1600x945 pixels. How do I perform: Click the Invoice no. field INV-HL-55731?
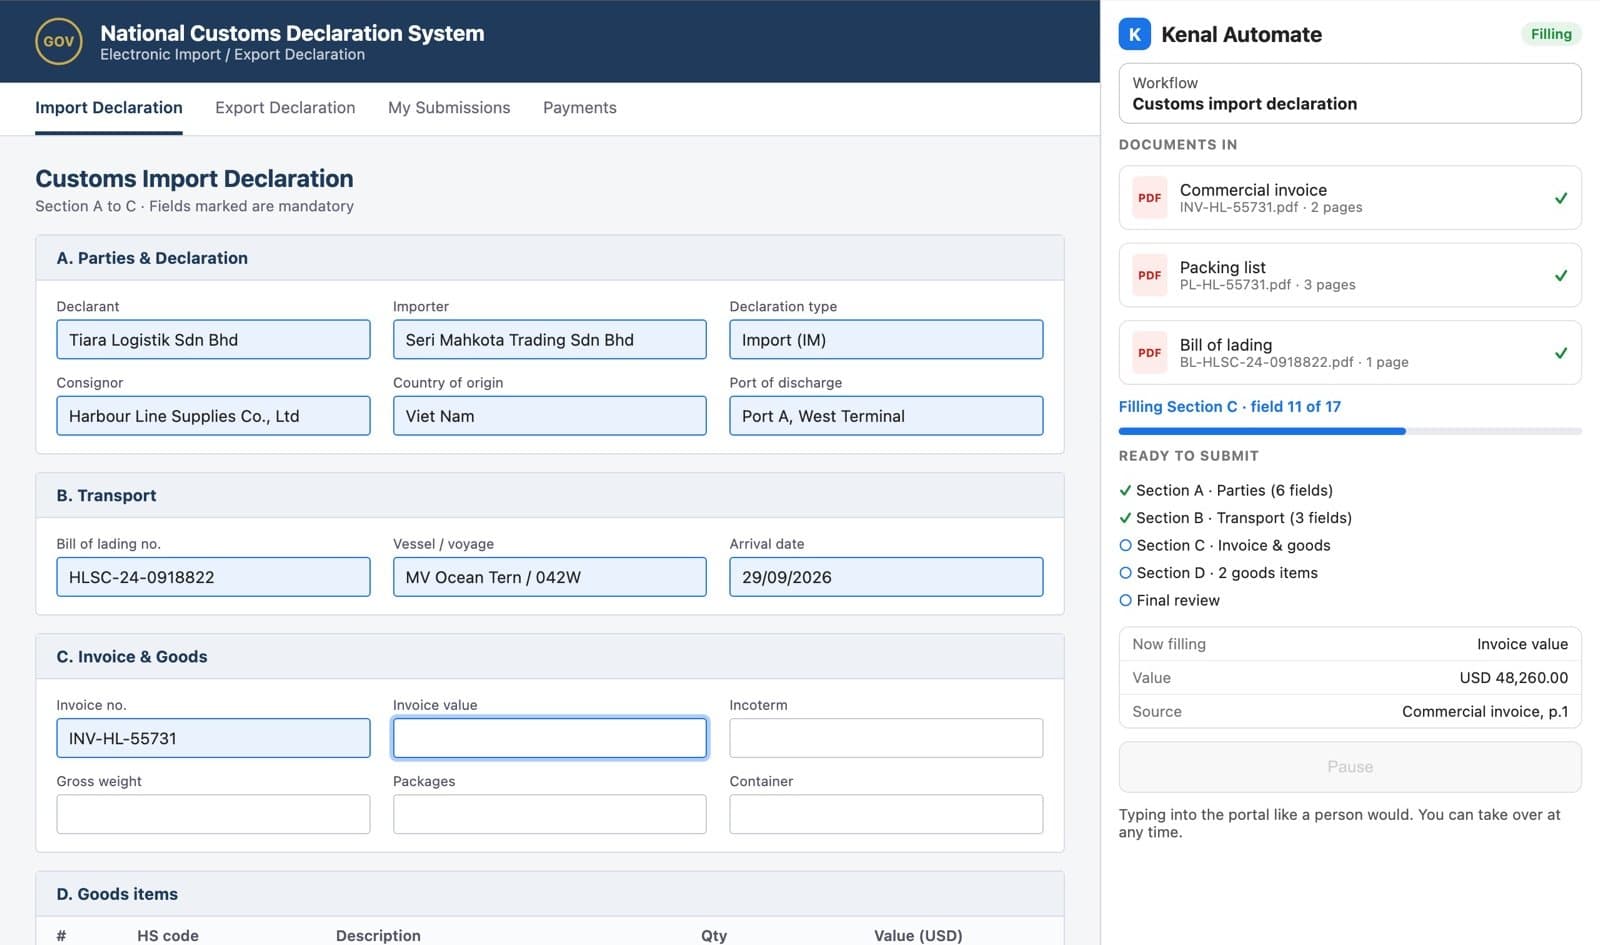pyautogui.click(x=213, y=738)
